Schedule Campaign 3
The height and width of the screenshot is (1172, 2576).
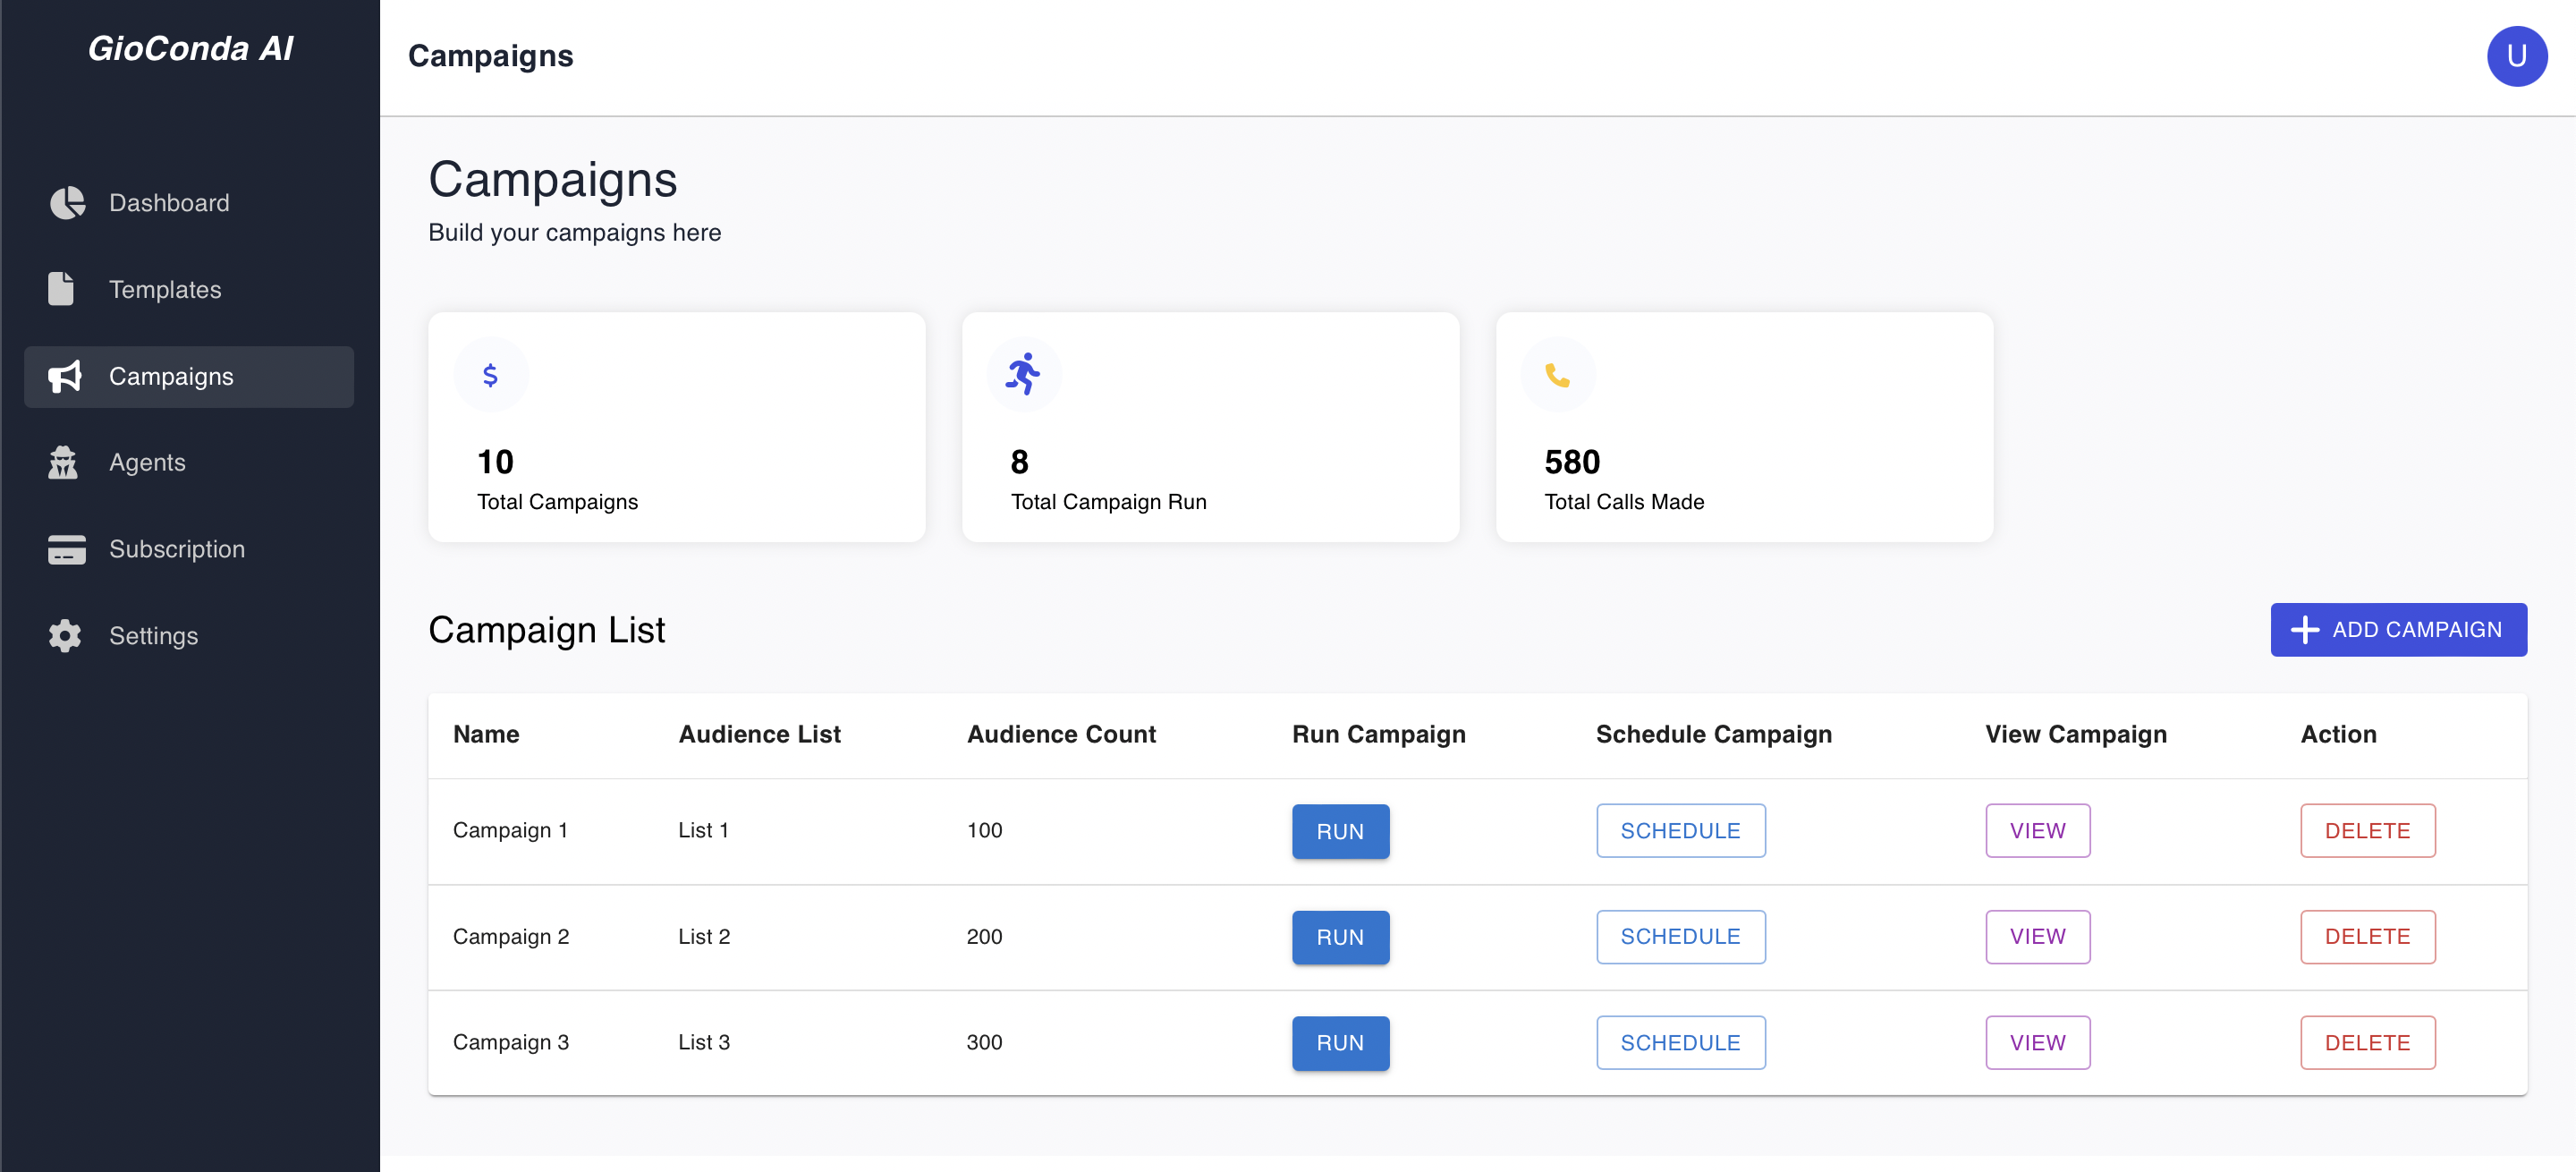[1680, 1043]
